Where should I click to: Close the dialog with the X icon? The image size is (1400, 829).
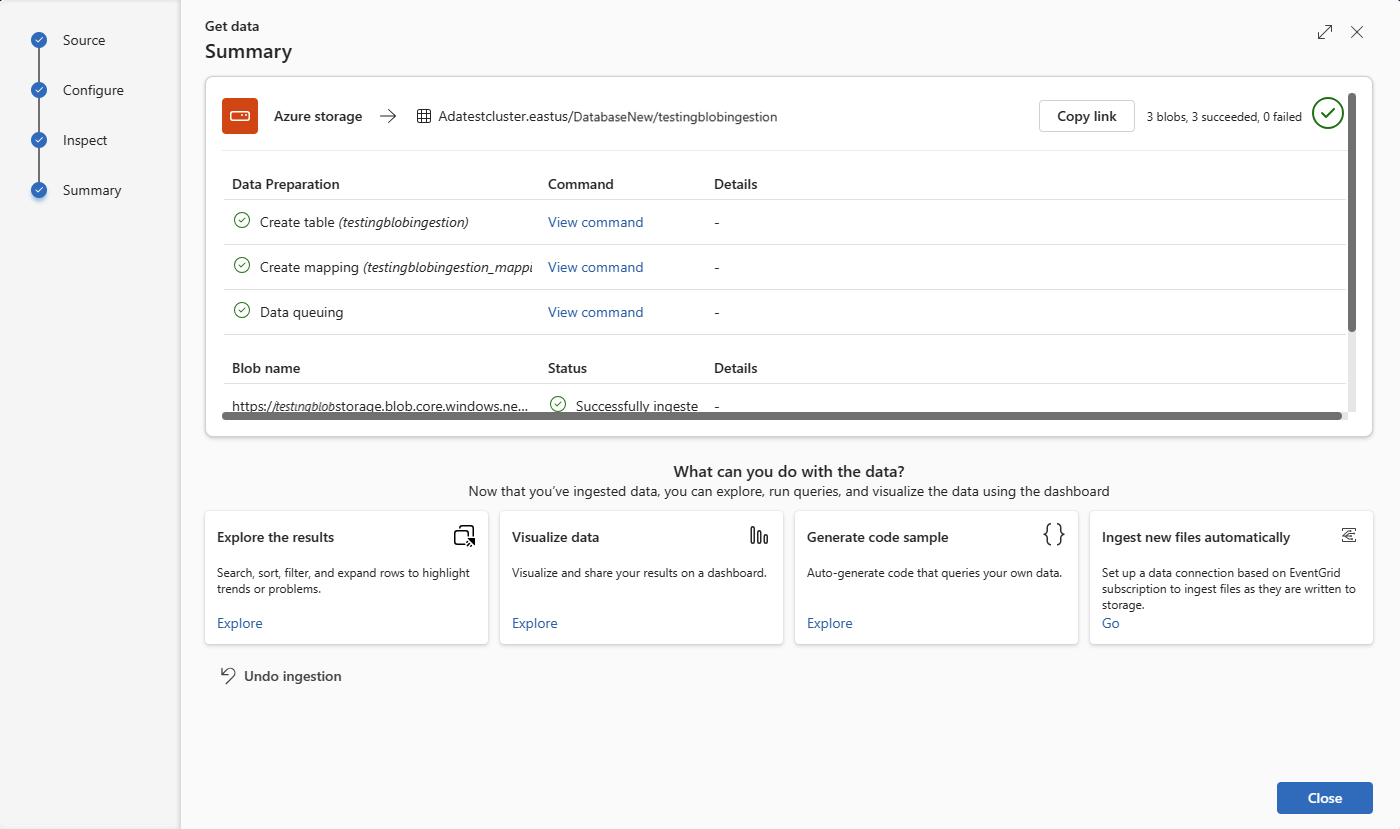(x=1357, y=32)
